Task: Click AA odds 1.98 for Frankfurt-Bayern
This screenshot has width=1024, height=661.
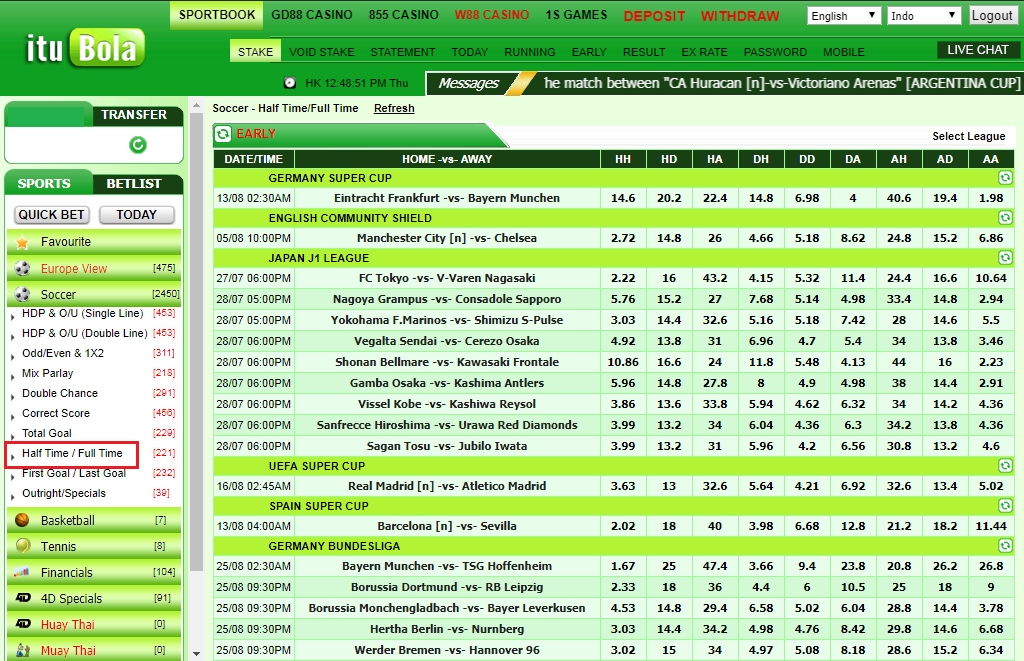Action: (991, 198)
